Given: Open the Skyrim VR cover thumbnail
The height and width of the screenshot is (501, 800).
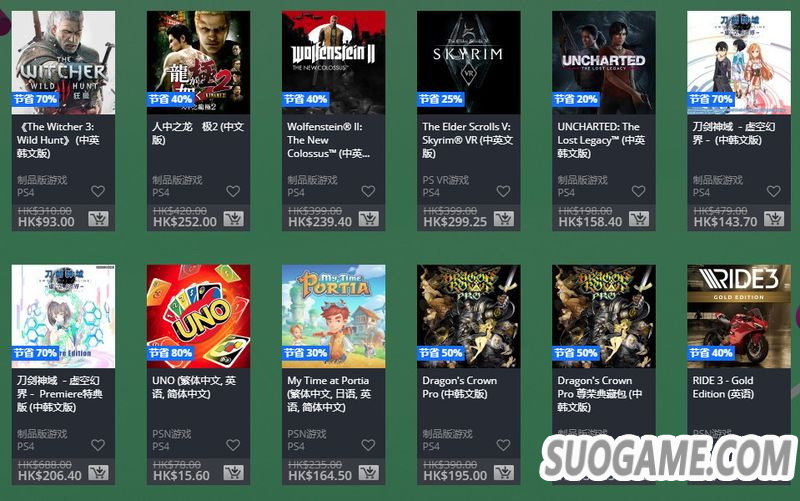Looking at the screenshot, I should (468, 62).
